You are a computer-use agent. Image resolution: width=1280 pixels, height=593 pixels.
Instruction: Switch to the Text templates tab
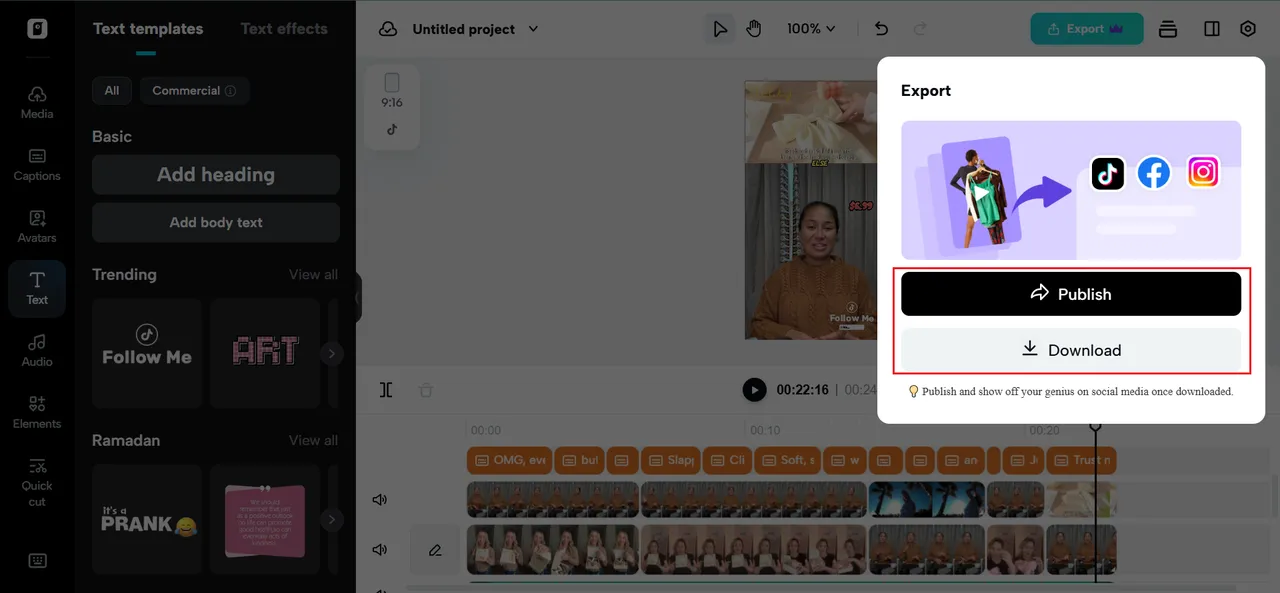coord(148,29)
